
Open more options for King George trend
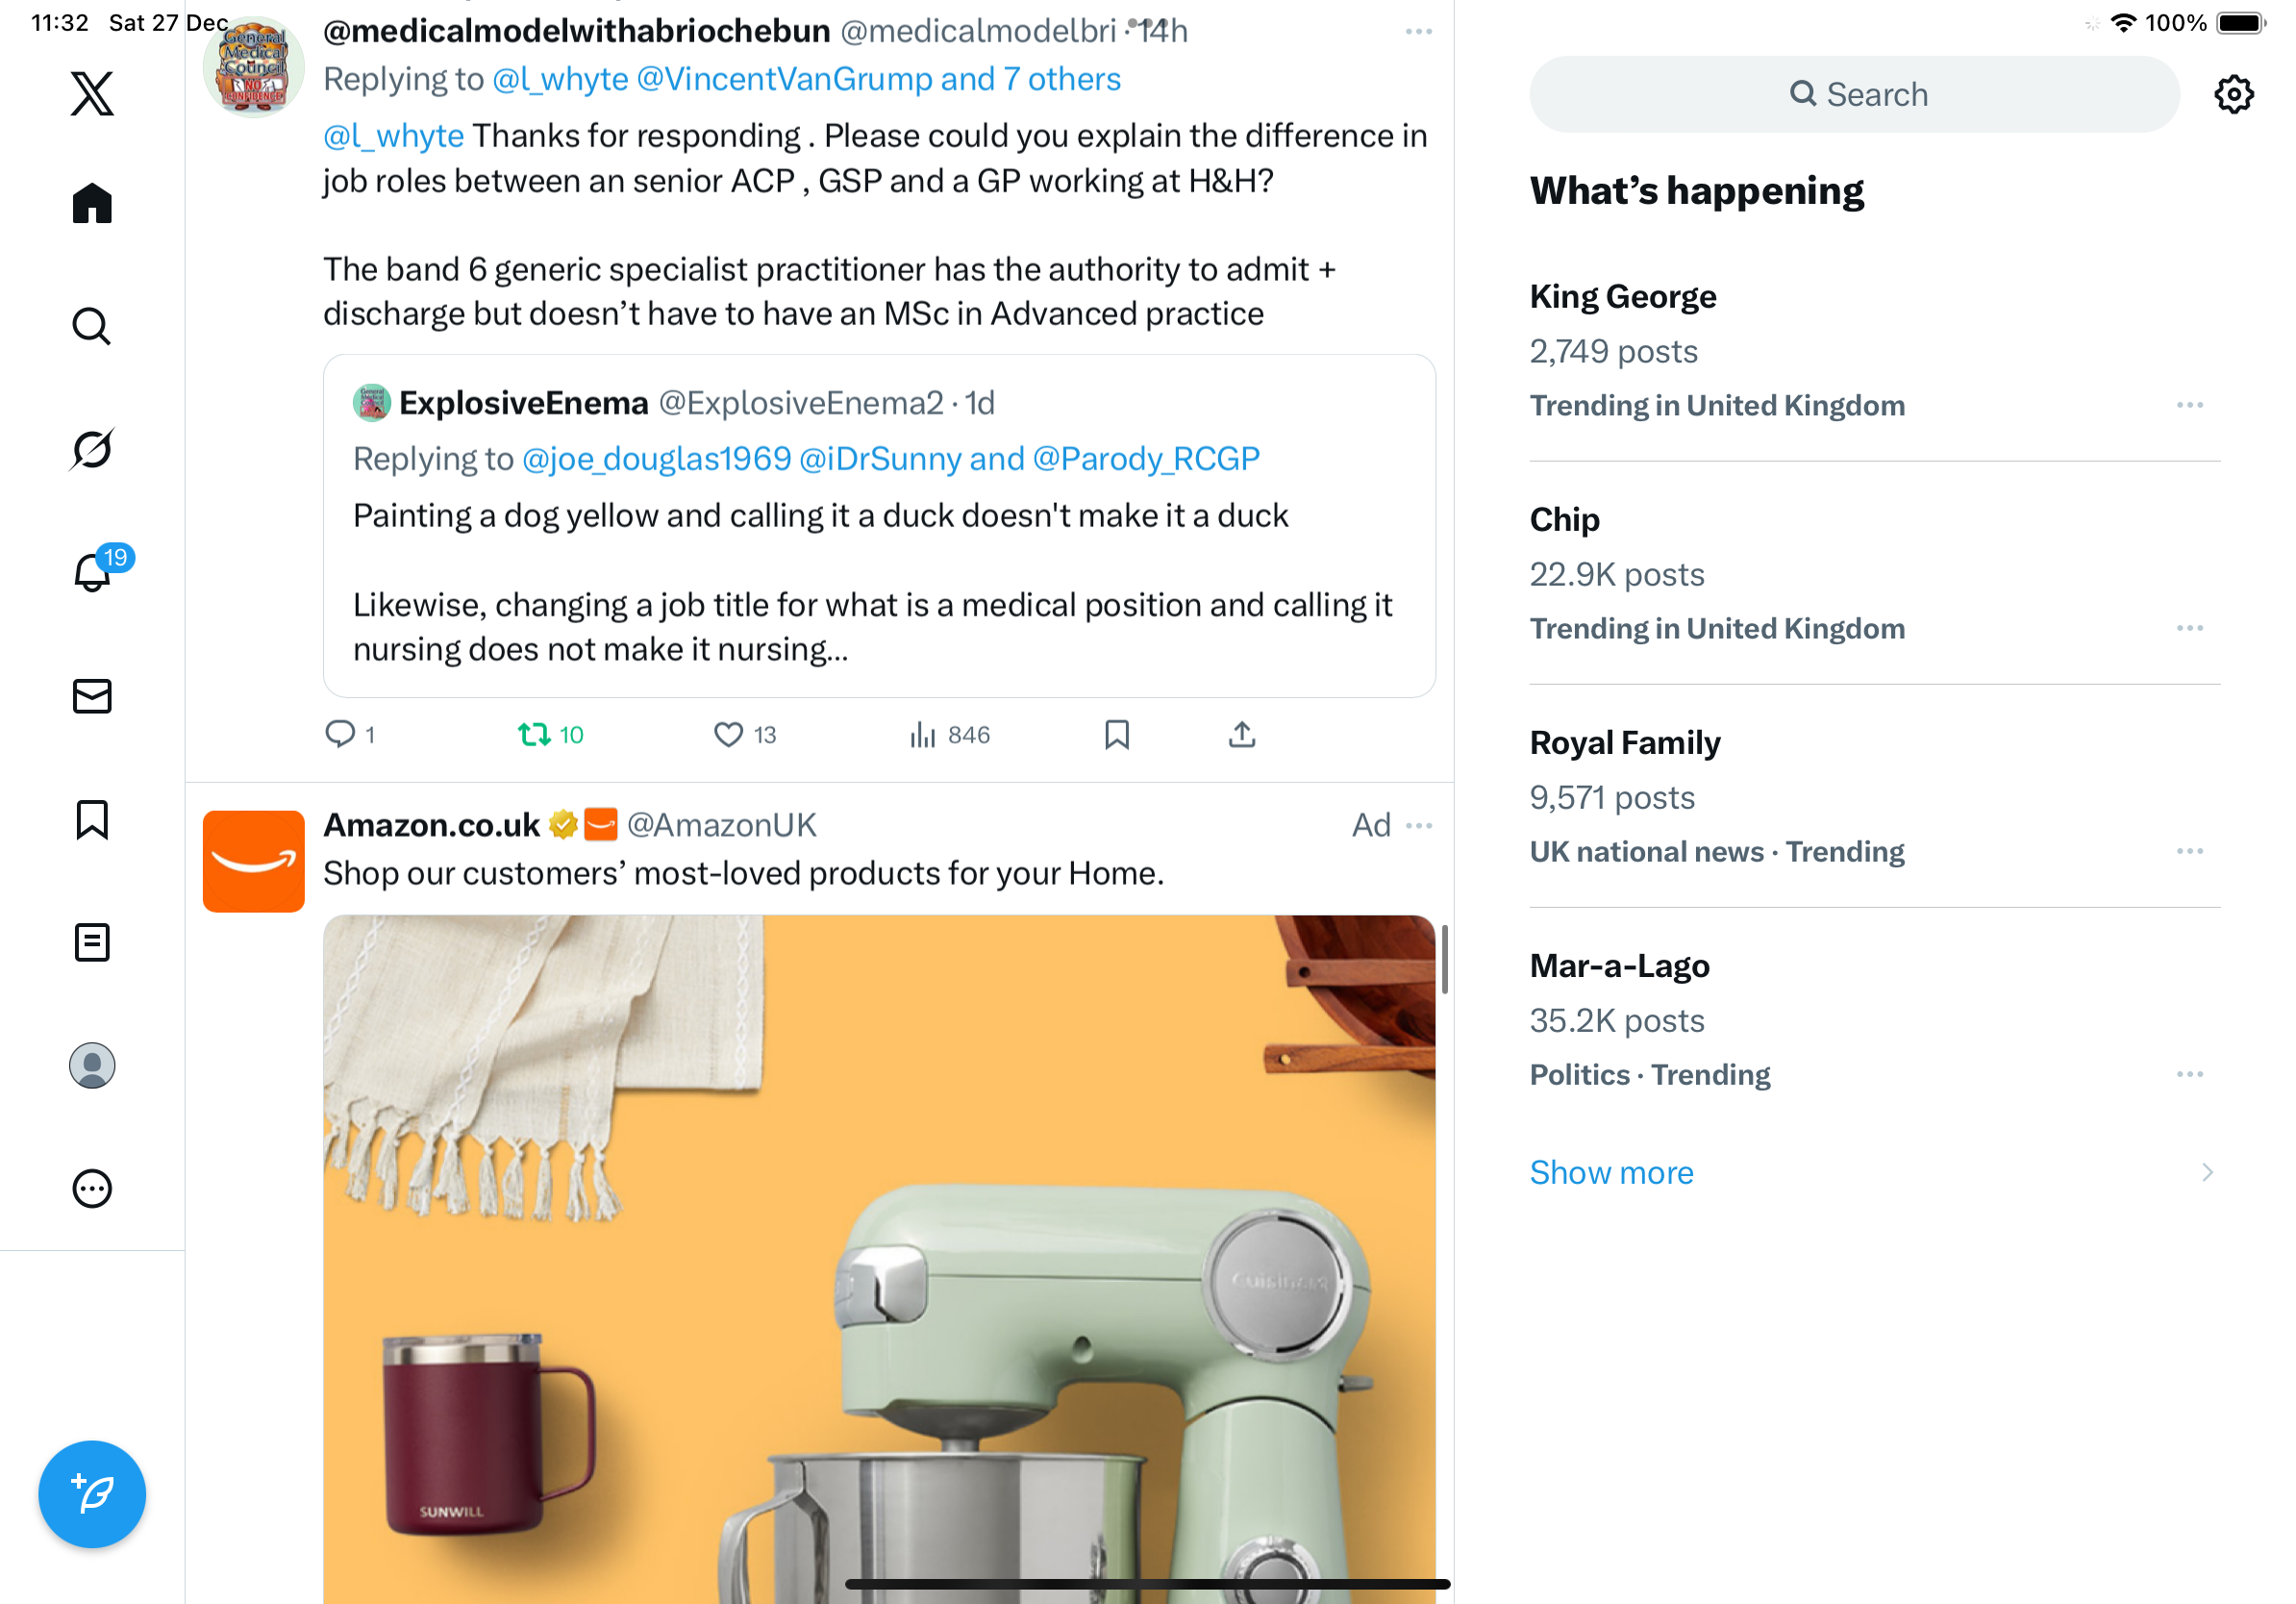[x=2189, y=405]
